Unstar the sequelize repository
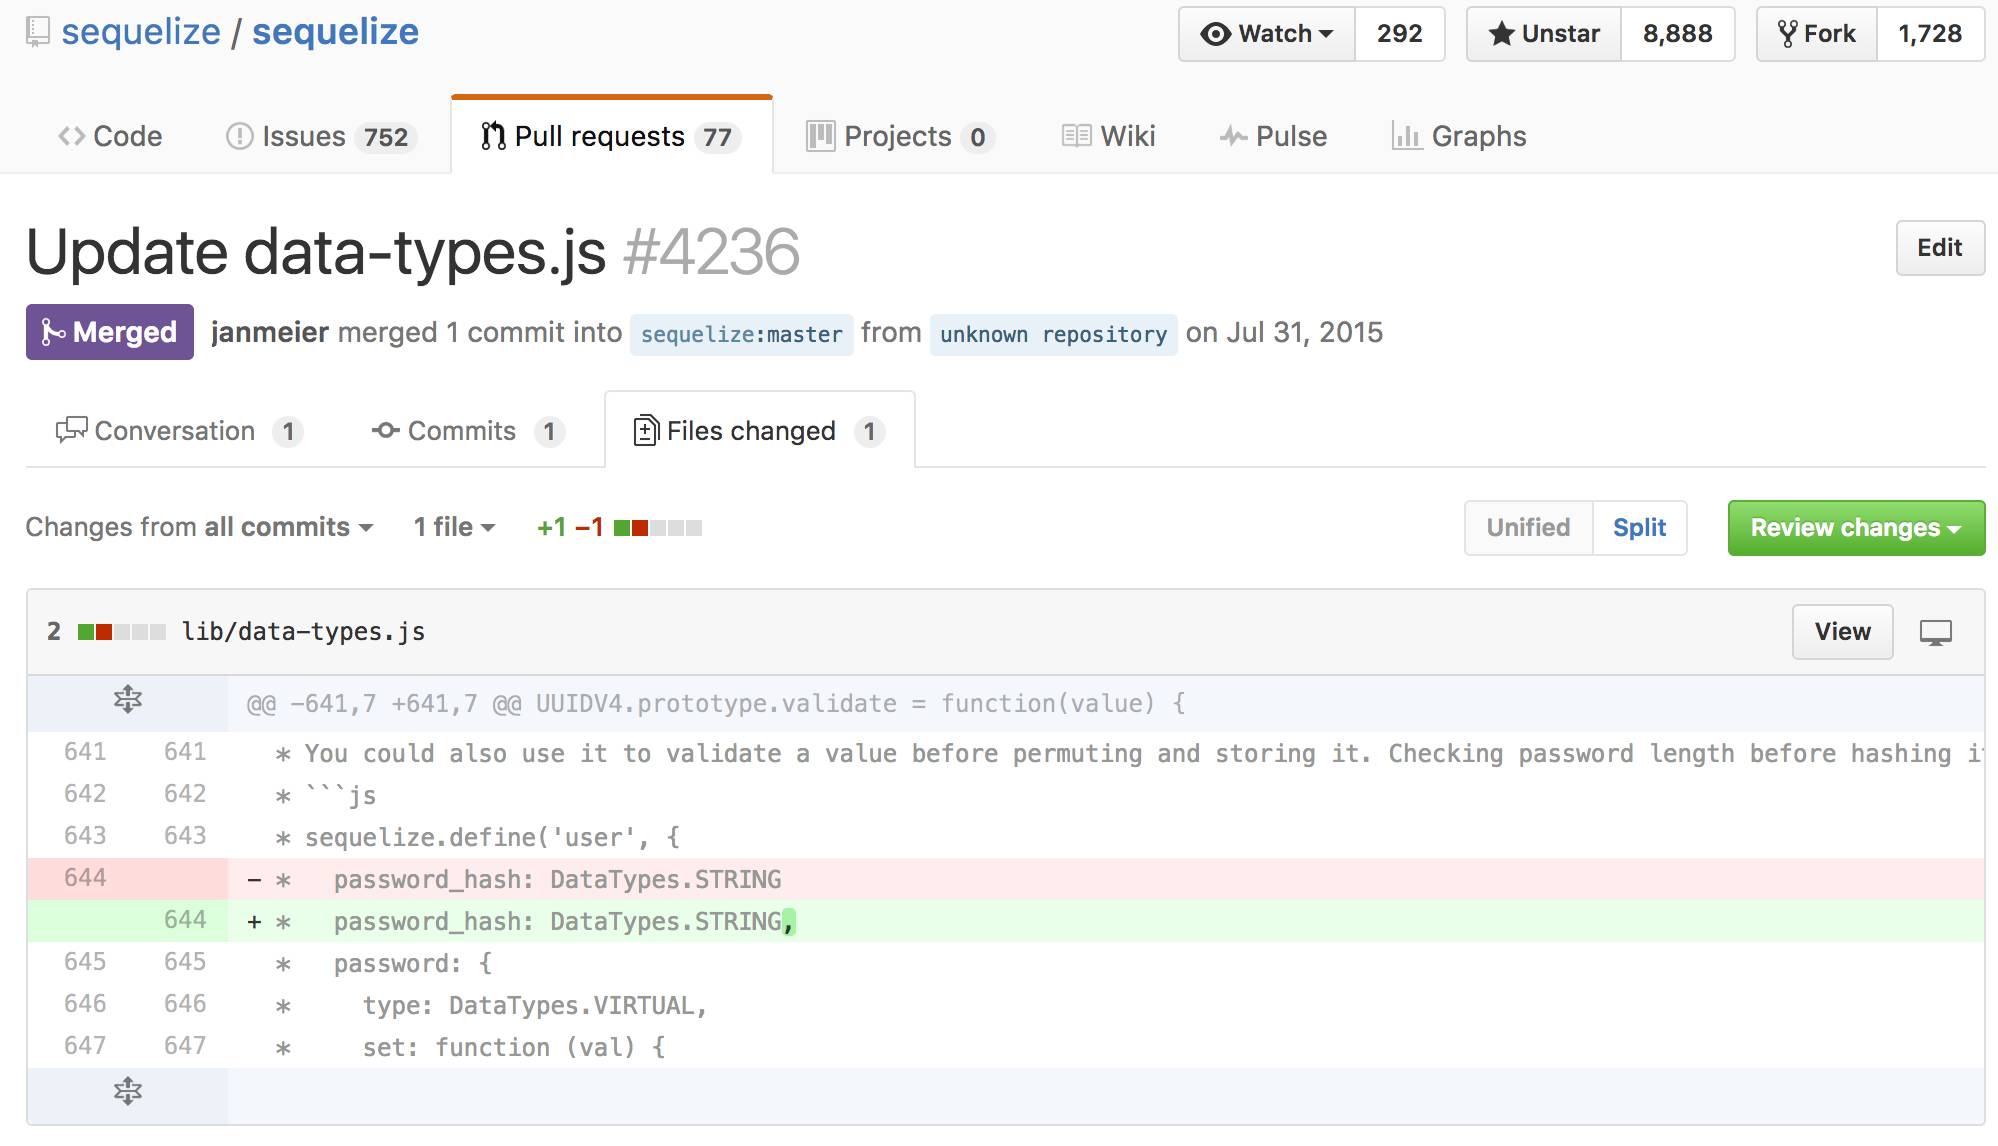The width and height of the screenshot is (1998, 1146). click(x=1544, y=34)
